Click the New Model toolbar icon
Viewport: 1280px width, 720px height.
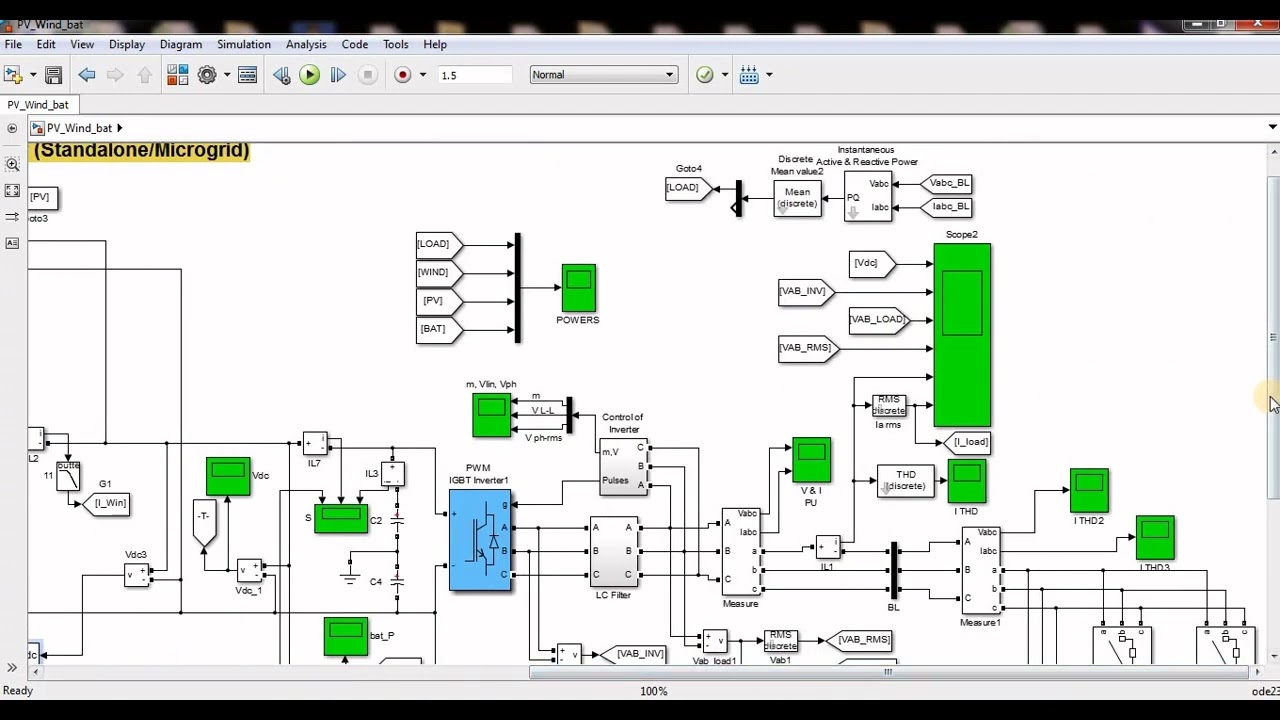tap(13, 75)
